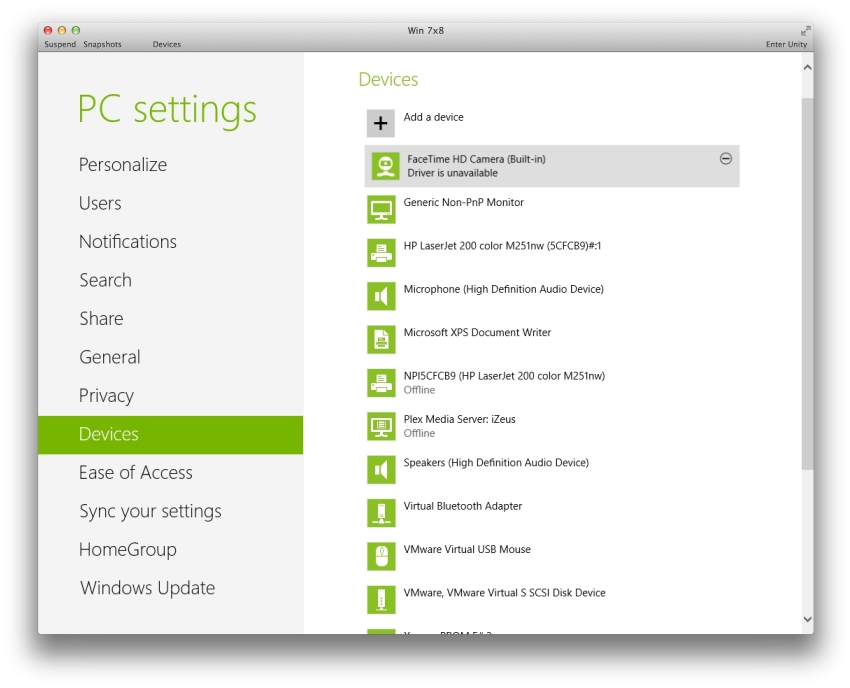This screenshot has width=850, height=688.
Task: Remove the FaceTime HD Camera device
Action: [726, 159]
